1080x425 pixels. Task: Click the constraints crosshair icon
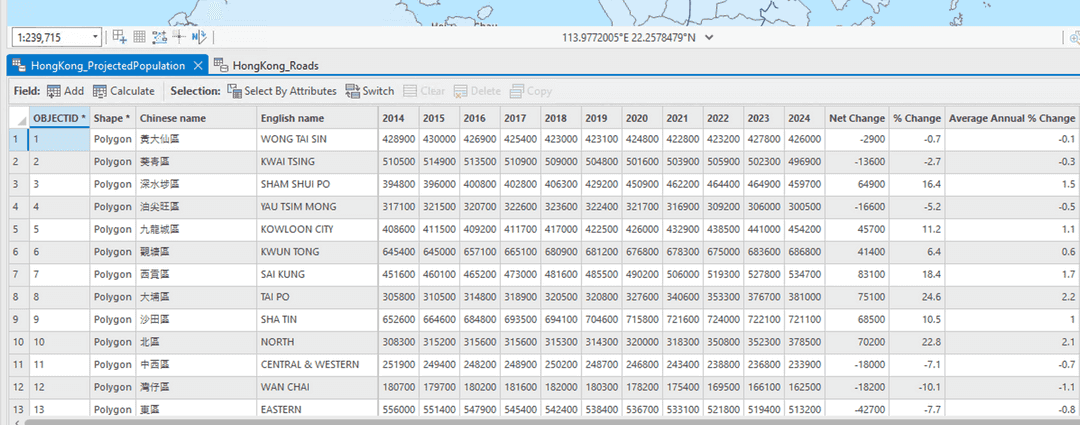[178, 37]
